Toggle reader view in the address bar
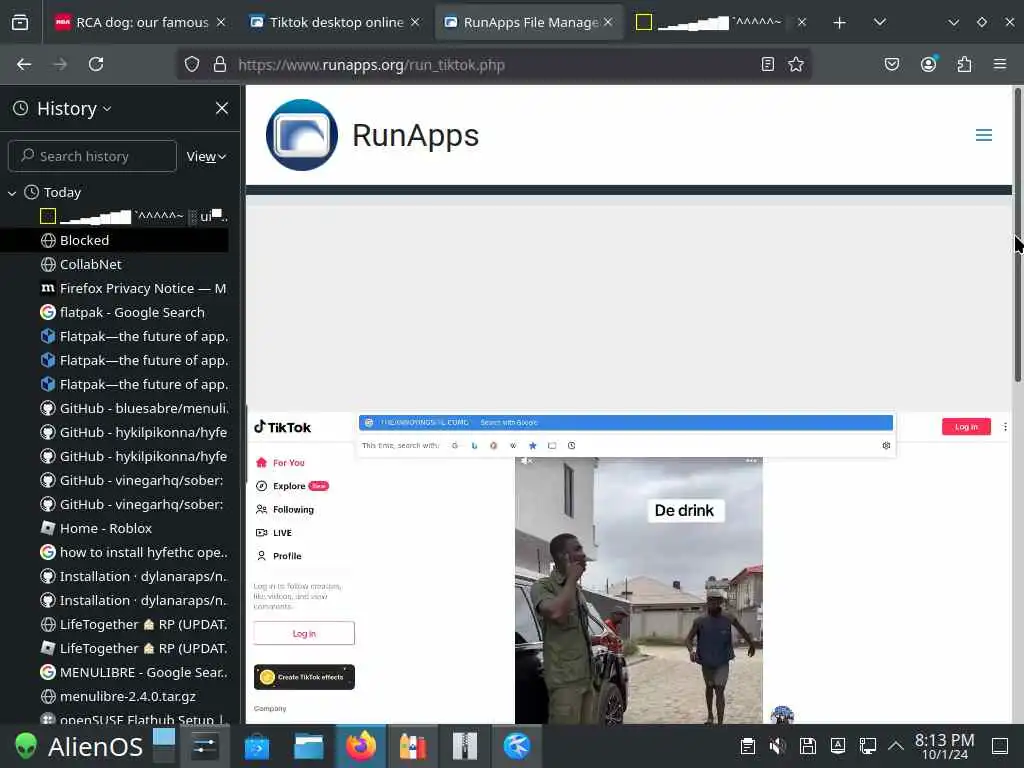The height and width of the screenshot is (768, 1024). click(x=768, y=64)
